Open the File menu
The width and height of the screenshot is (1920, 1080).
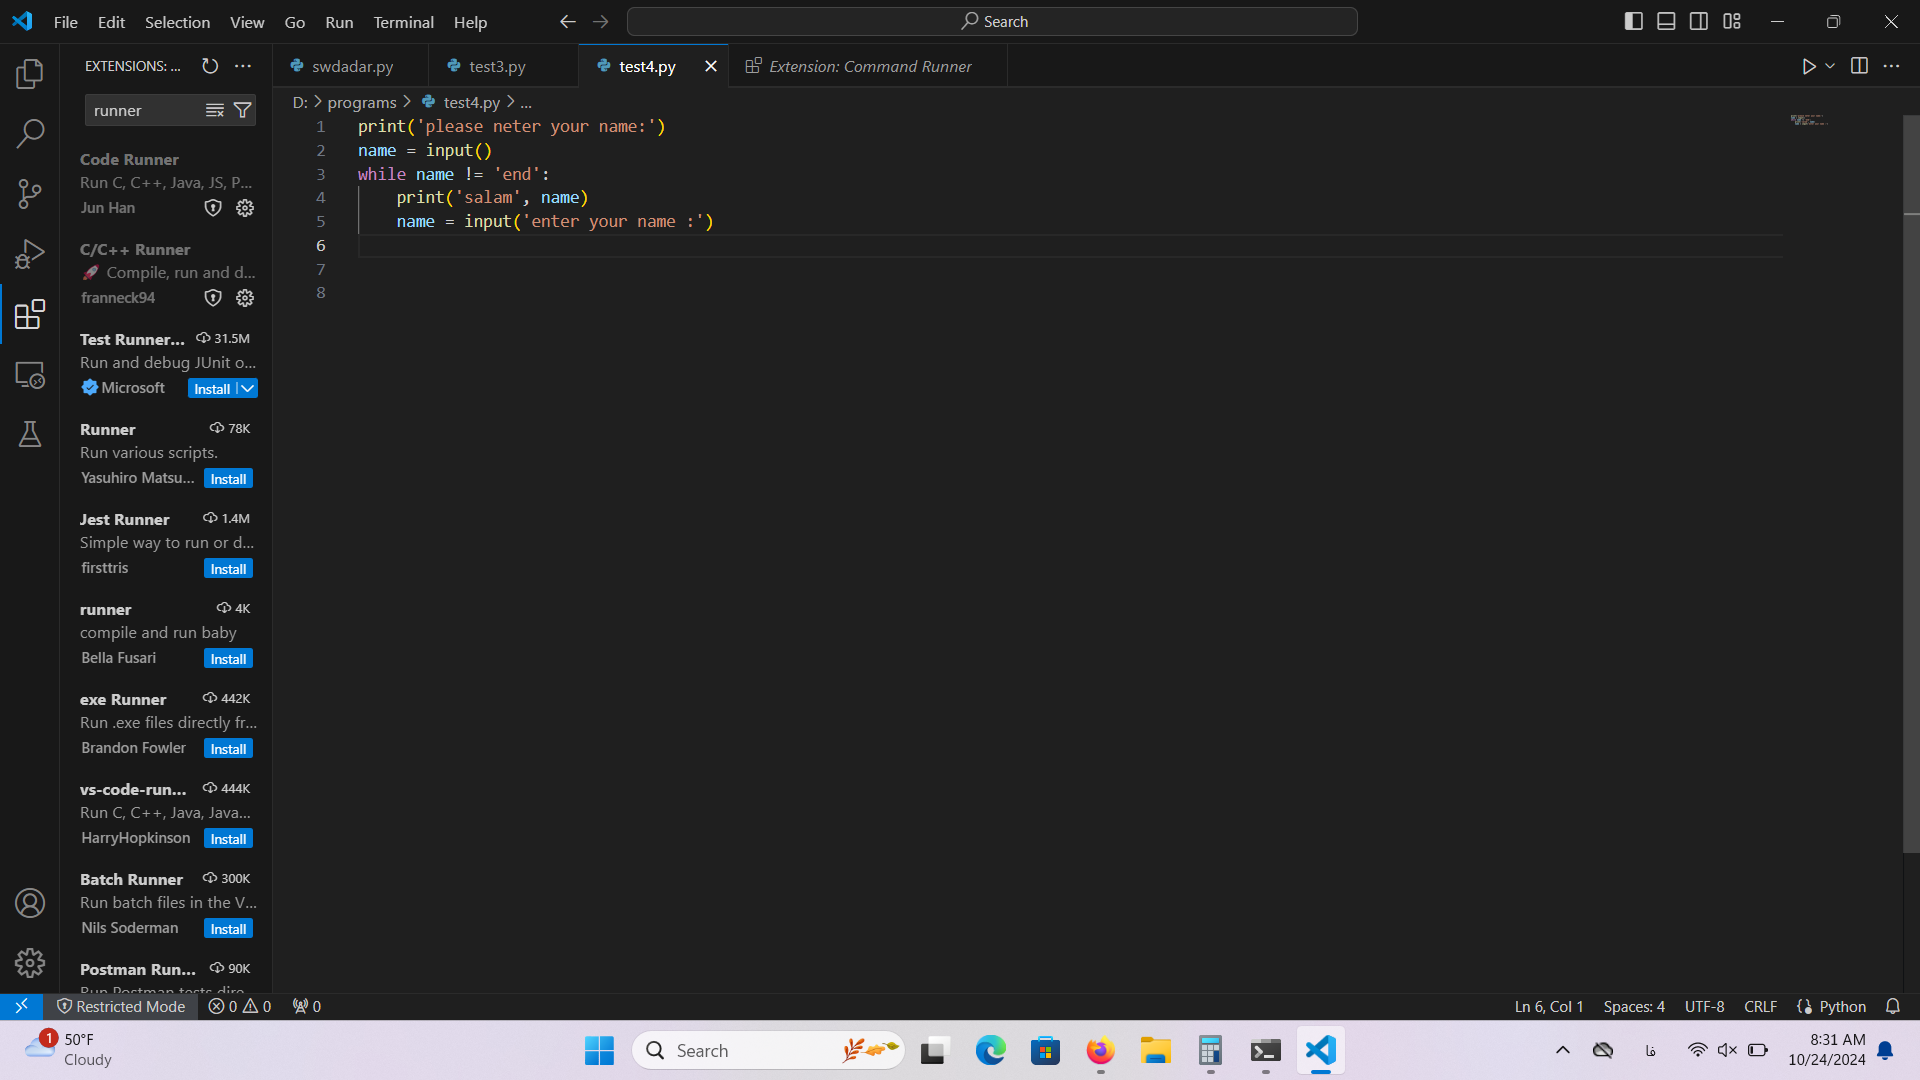pos(66,22)
